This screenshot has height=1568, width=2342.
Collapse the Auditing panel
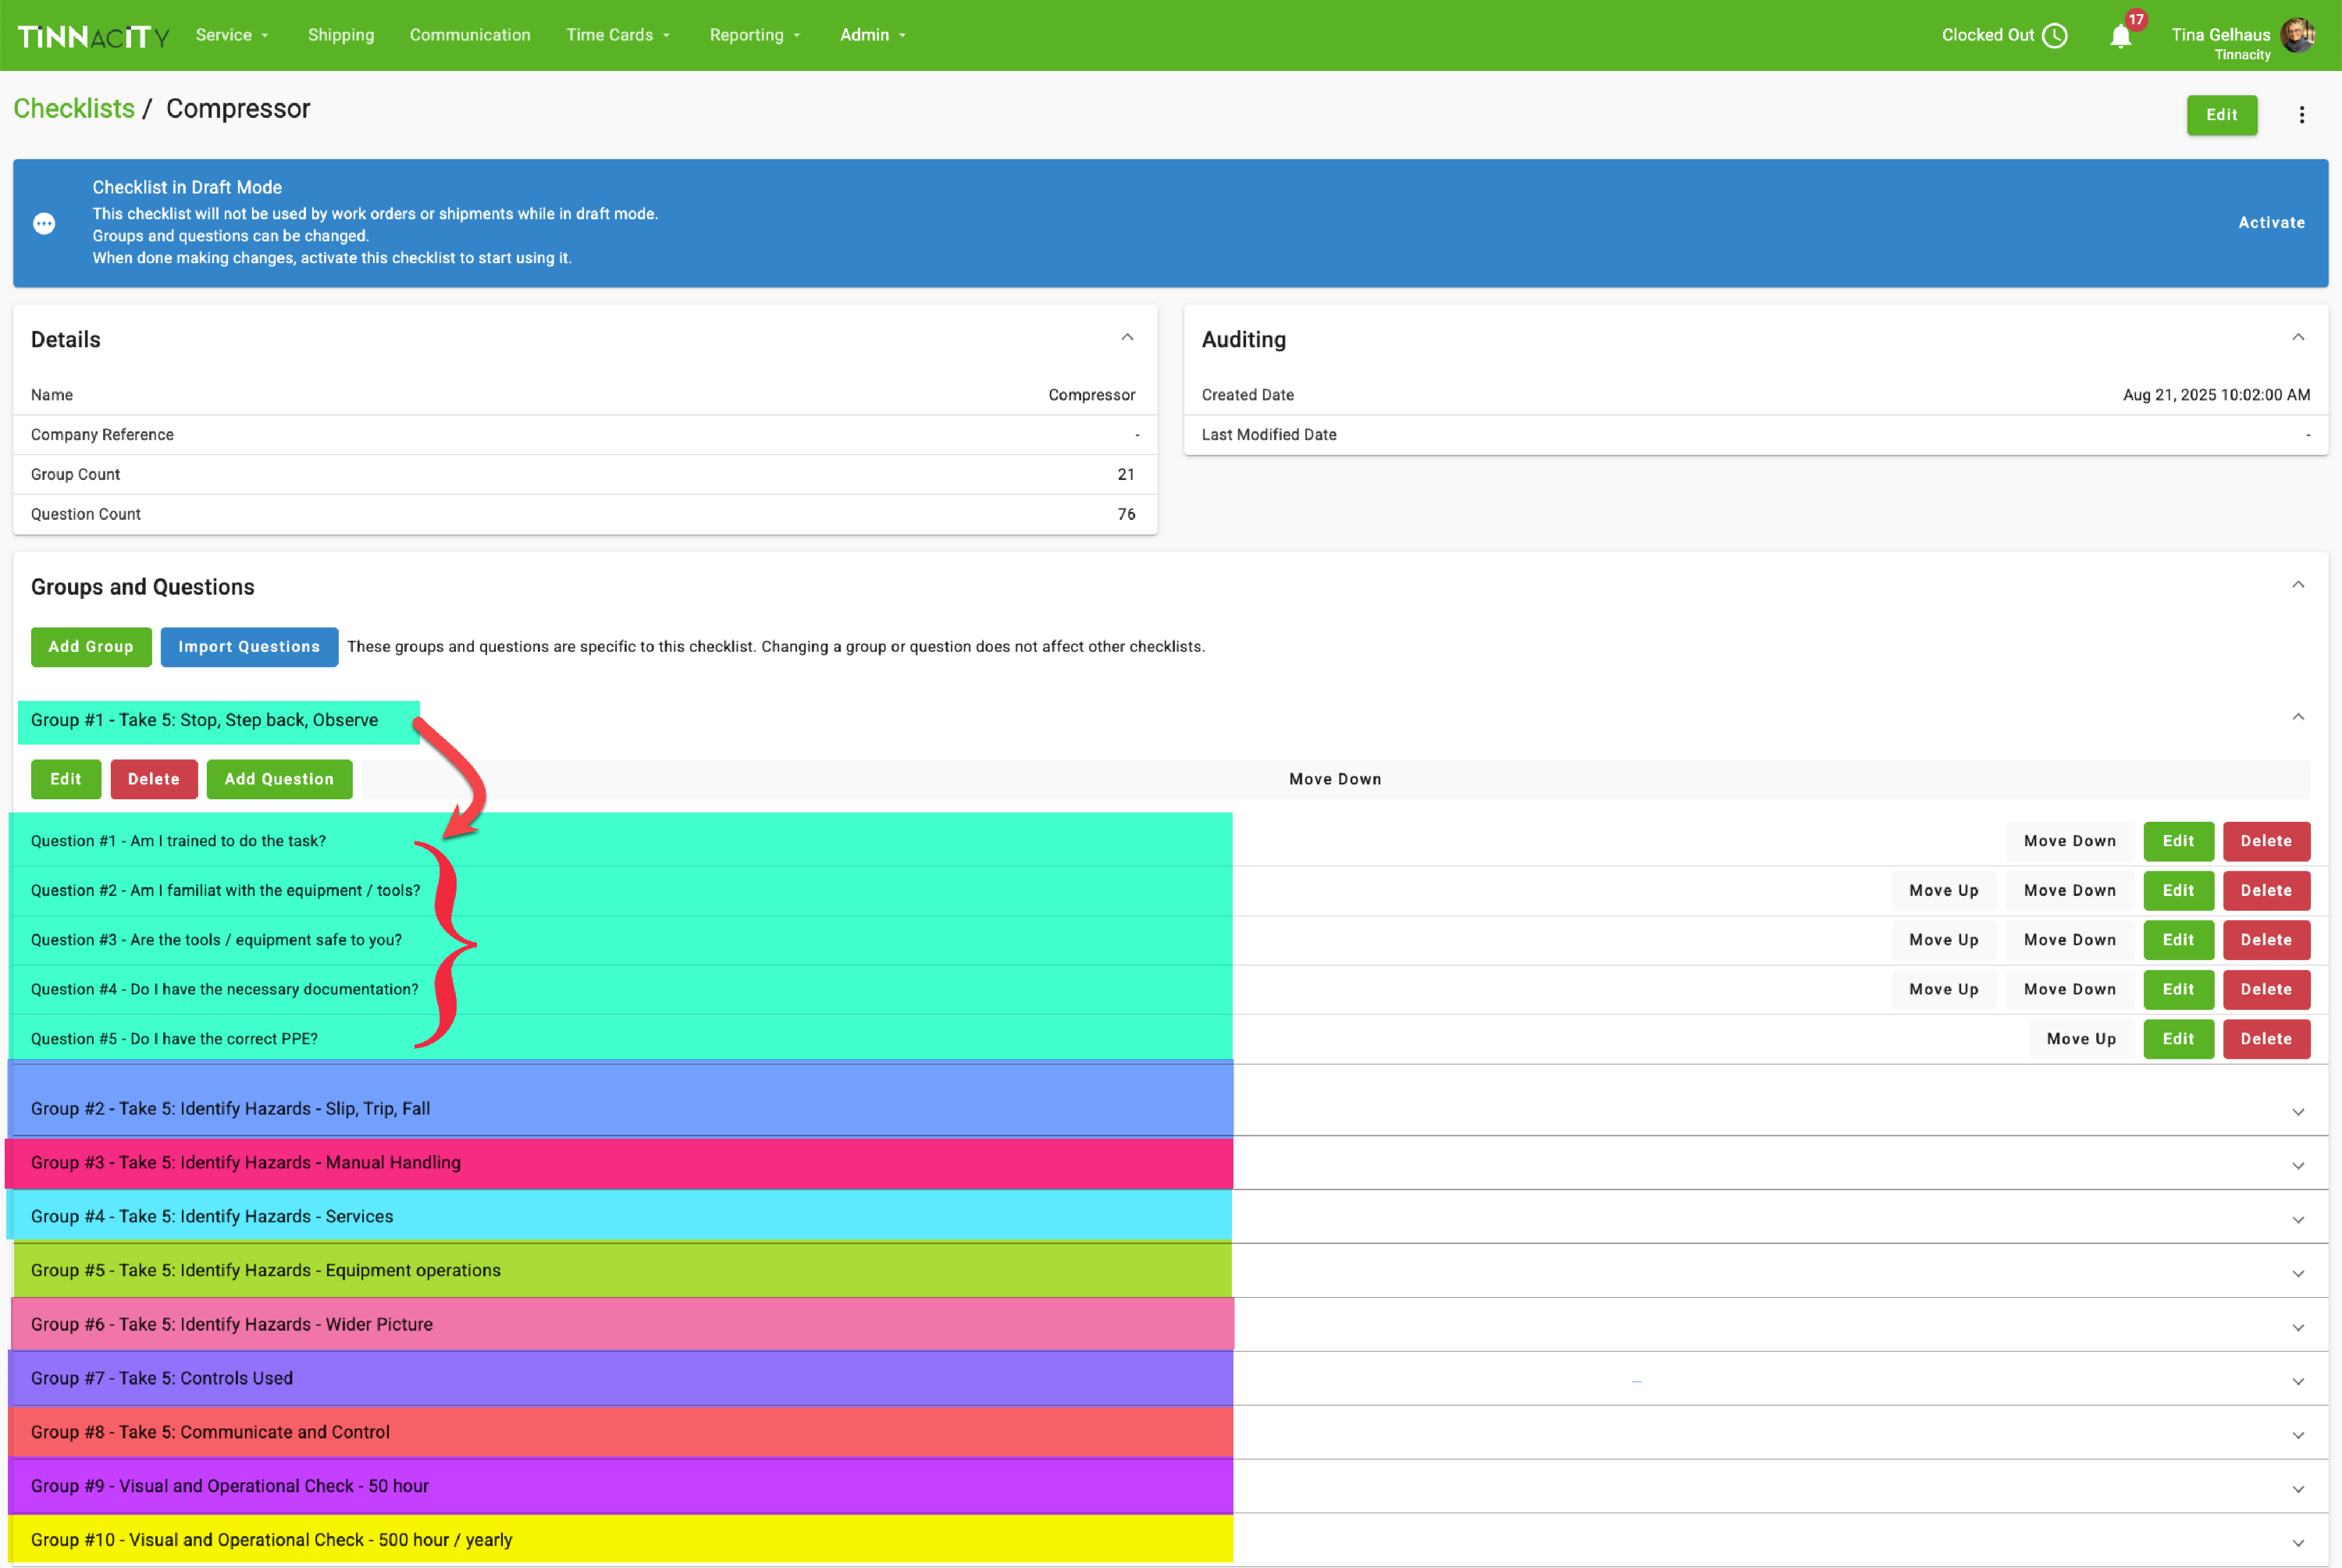click(x=2298, y=338)
